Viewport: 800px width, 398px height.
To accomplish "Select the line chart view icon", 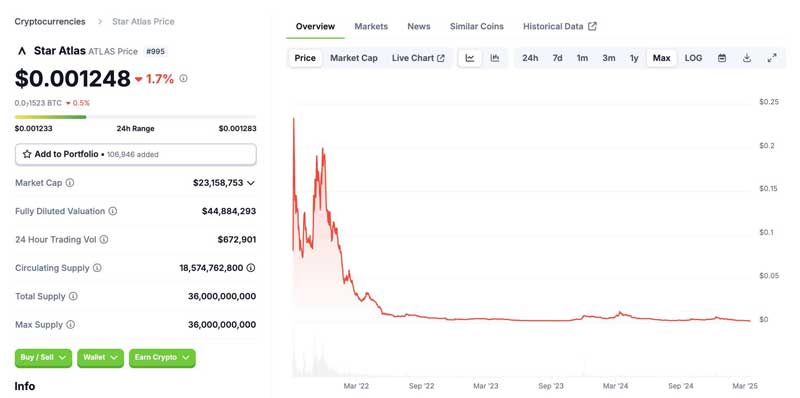I will [470, 58].
